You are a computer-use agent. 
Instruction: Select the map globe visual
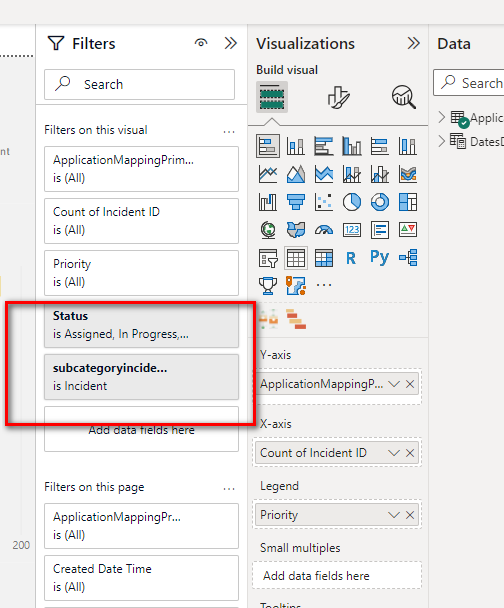click(x=268, y=230)
